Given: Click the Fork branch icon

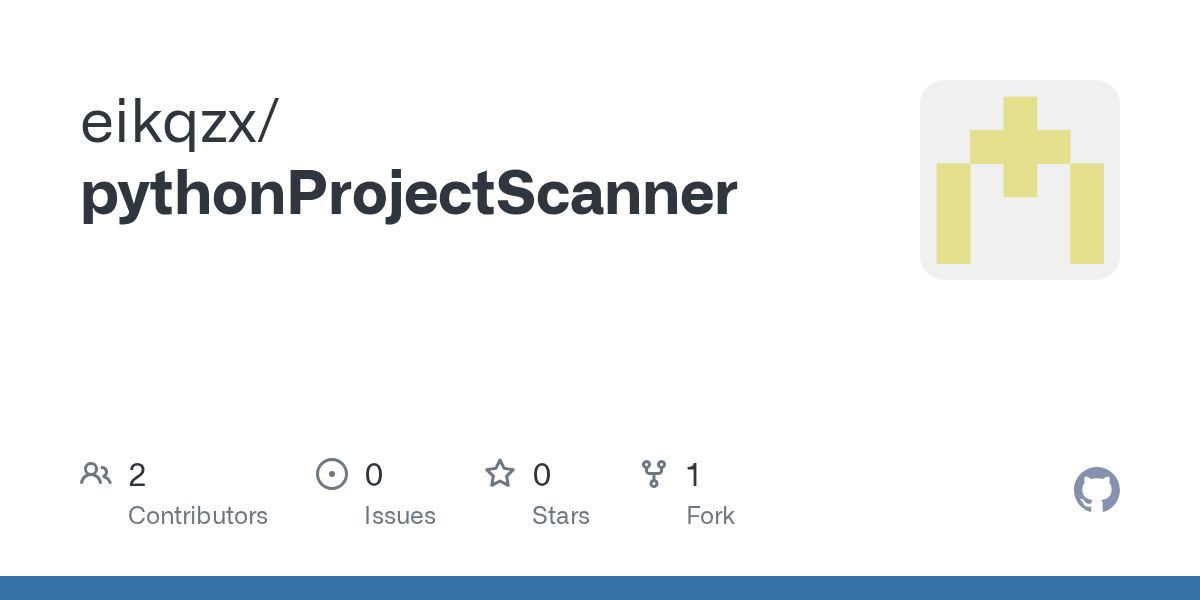Looking at the screenshot, I should (654, 474).
